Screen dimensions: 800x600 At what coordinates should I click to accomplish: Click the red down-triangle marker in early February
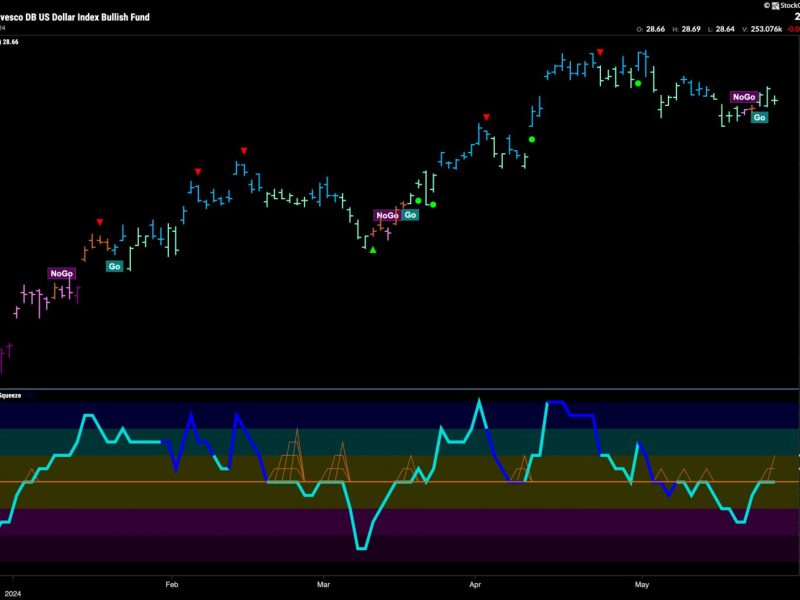tap(198, 171)
